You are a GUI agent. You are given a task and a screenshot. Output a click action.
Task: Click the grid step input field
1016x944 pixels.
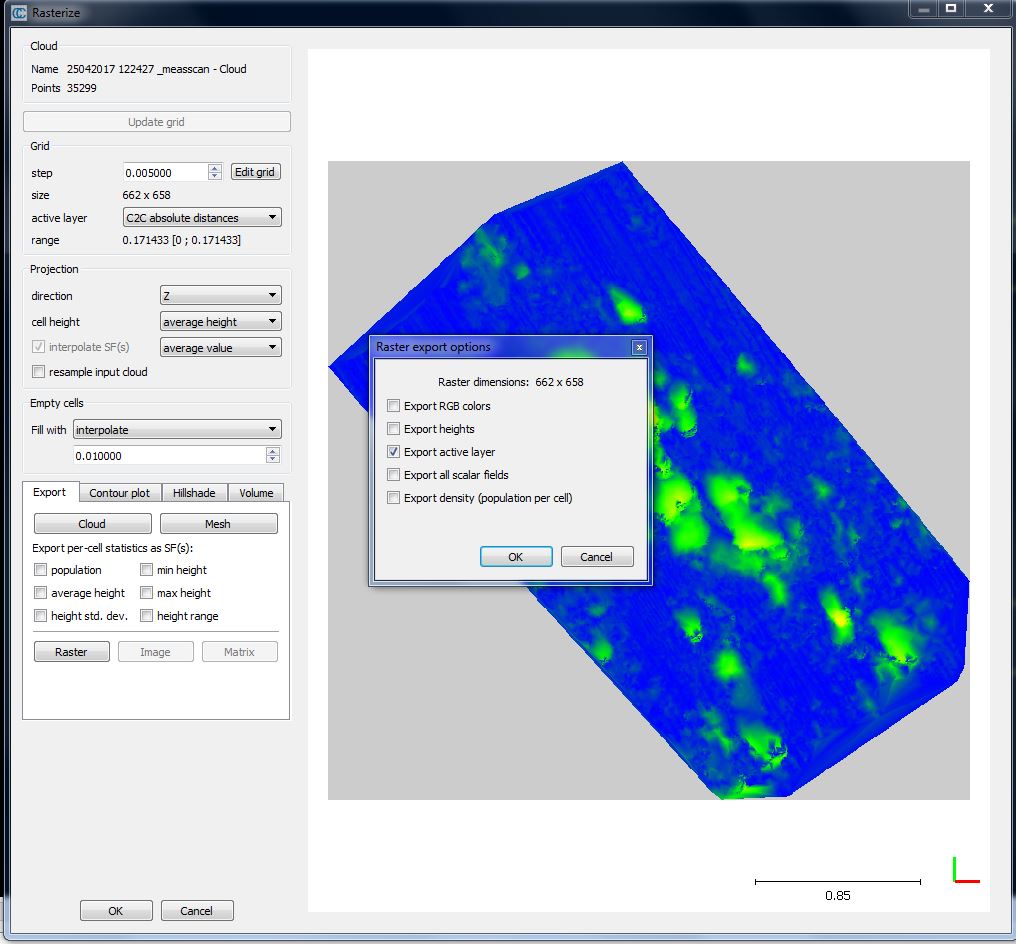[165, 172]
